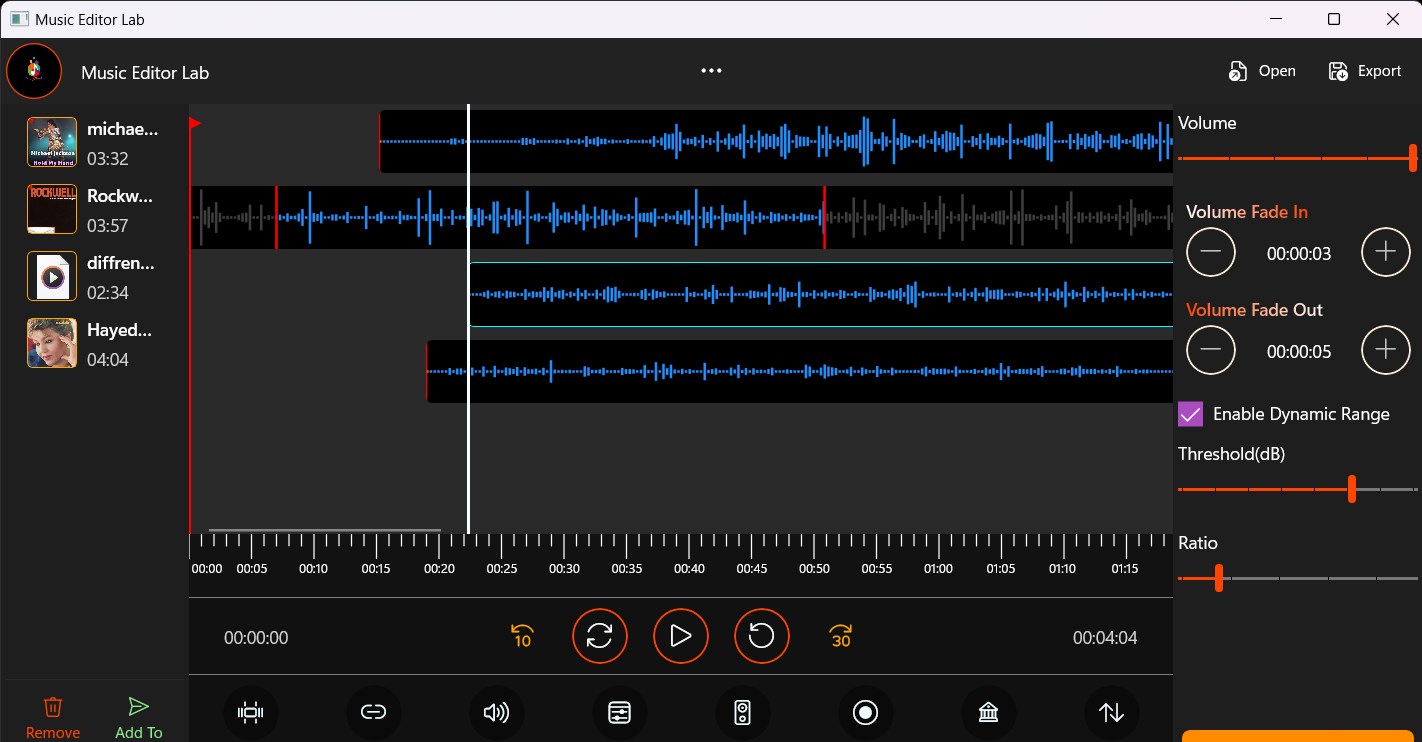Click the loop playback icon
Image resolution: width=1422 pixels, height=742 pixels.
tap(600, 636)
